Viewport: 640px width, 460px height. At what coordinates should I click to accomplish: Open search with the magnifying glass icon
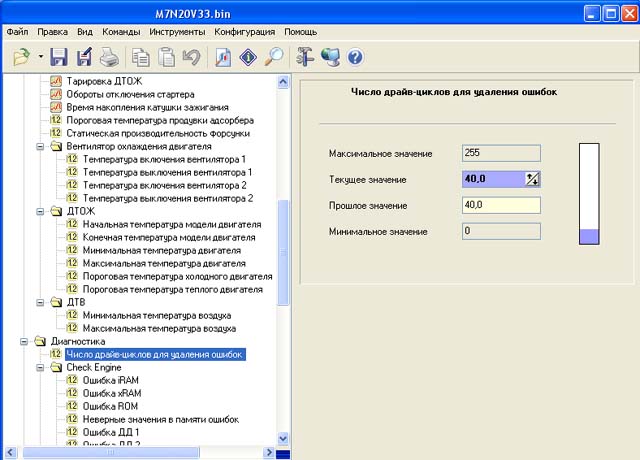pyautogui.click(x=274, y=57)
